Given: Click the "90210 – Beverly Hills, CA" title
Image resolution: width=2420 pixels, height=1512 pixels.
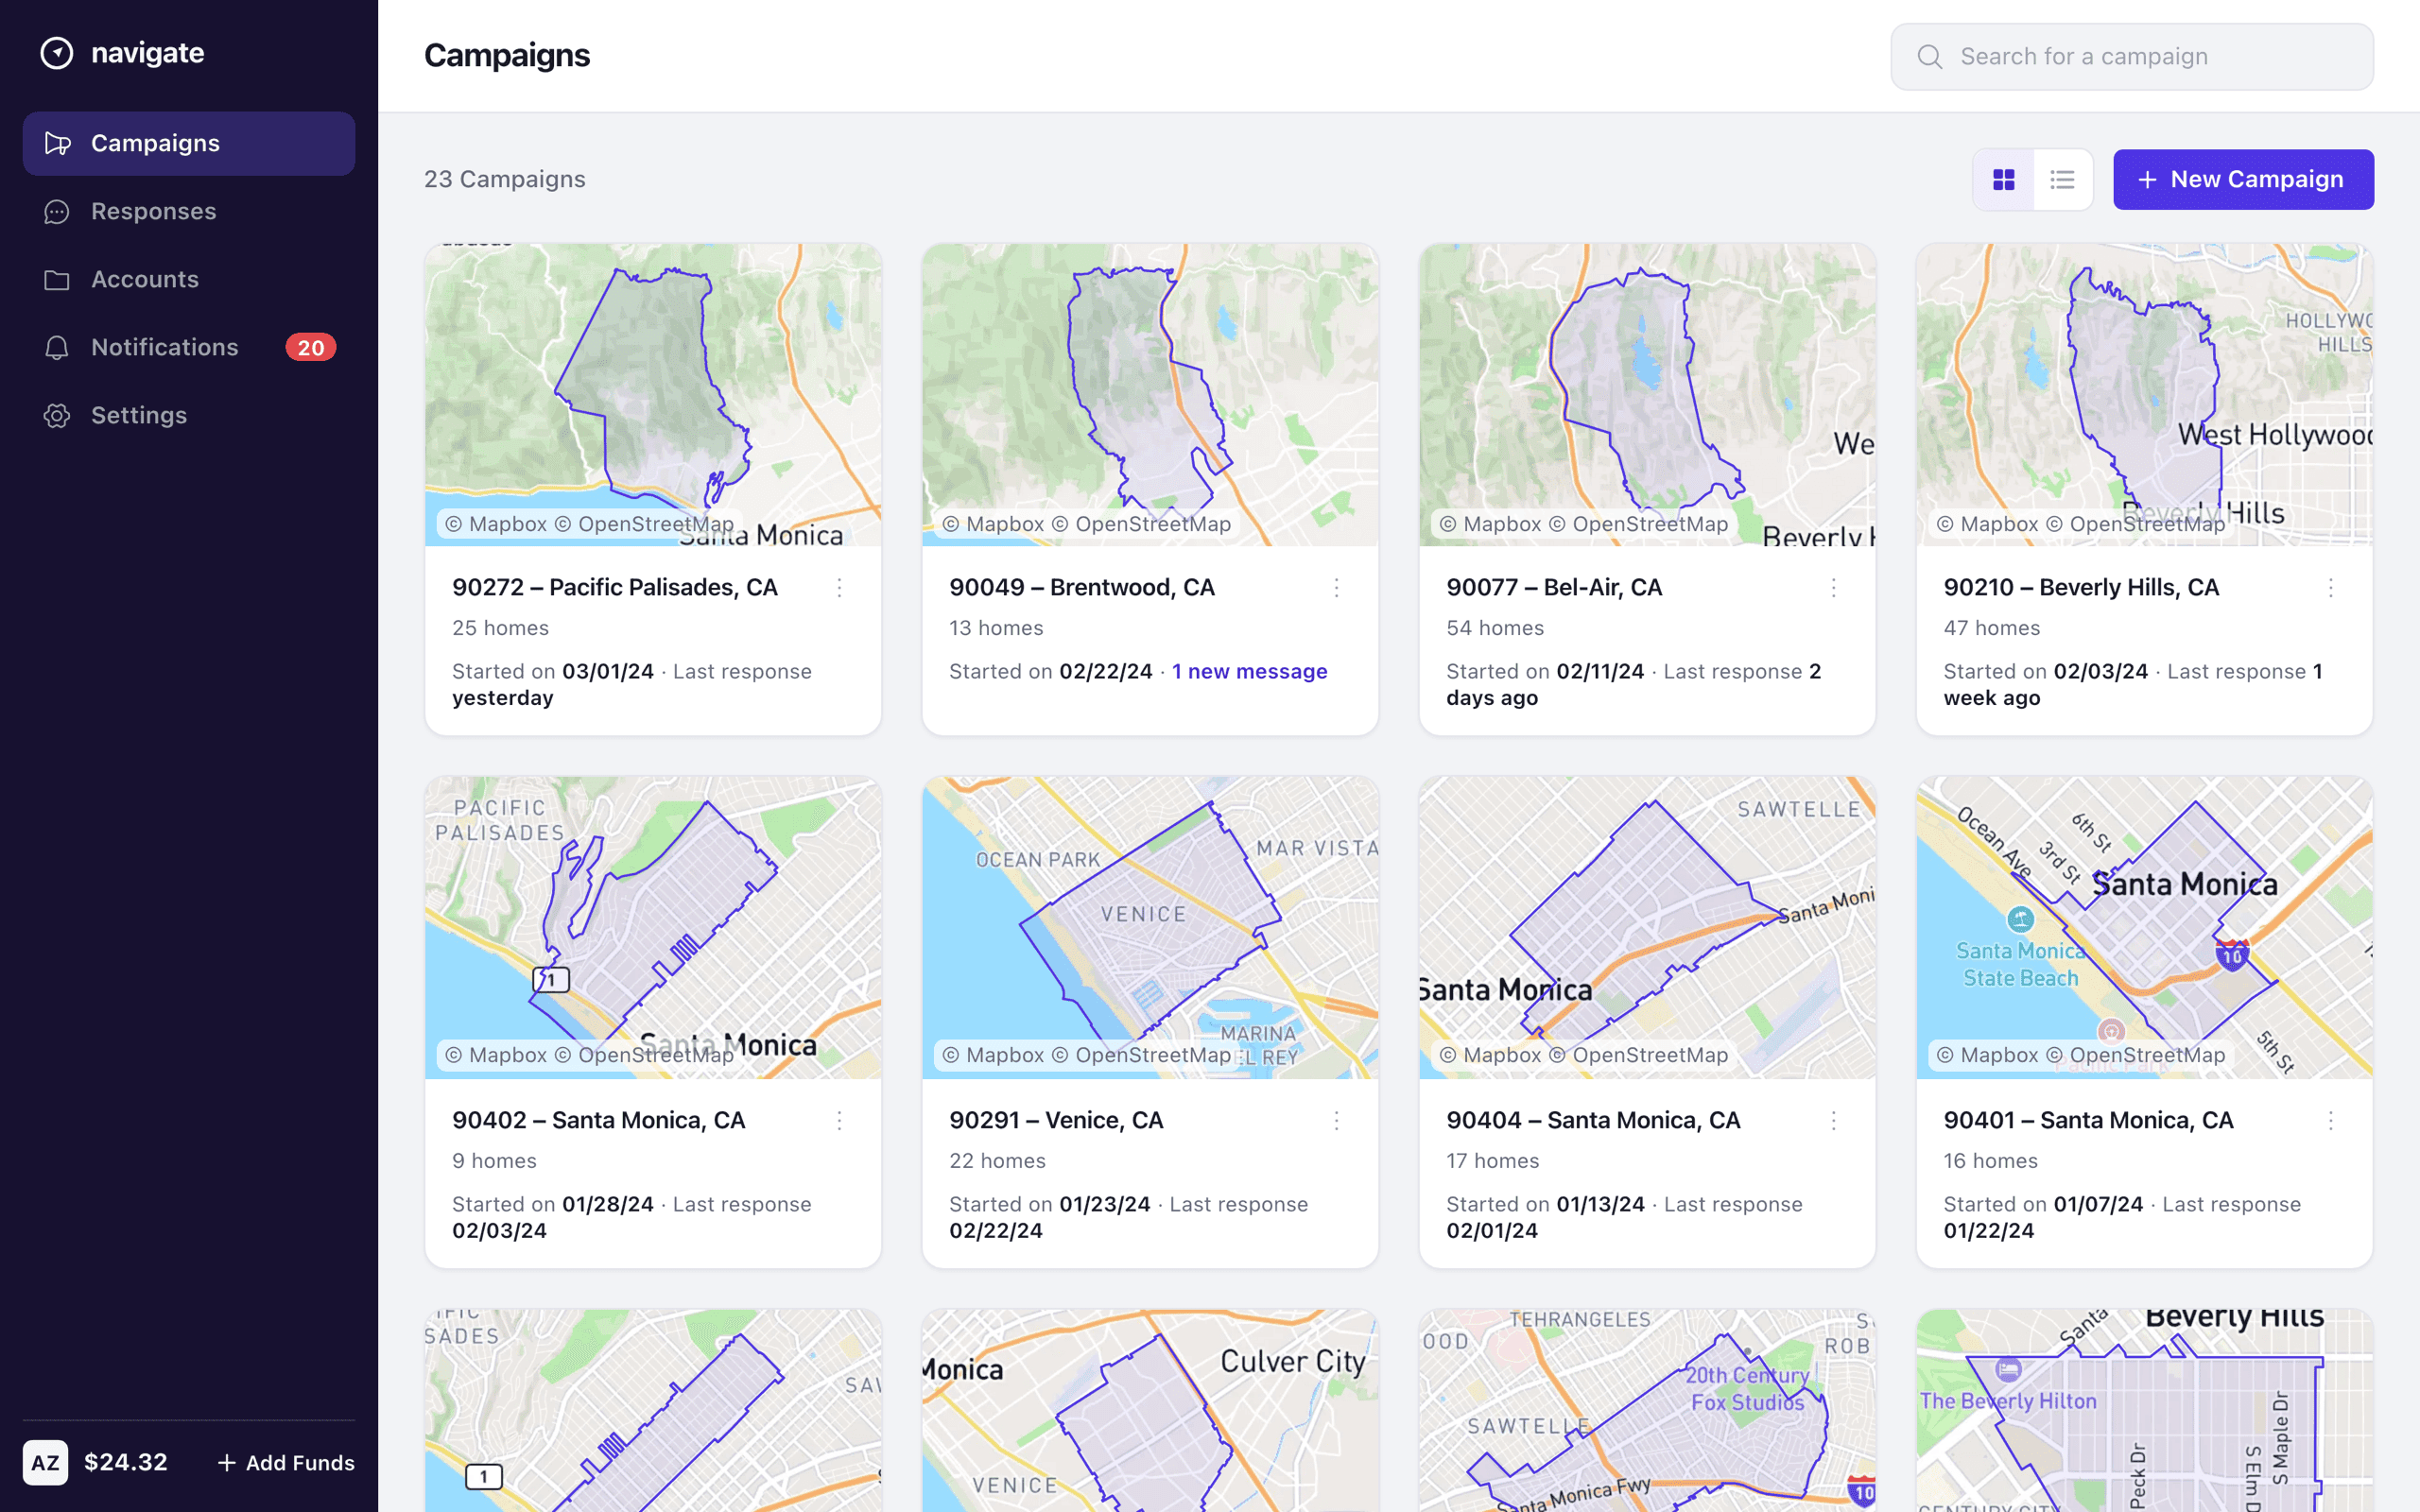Looking at the screenshot, I should click(x=2081, y=588).
